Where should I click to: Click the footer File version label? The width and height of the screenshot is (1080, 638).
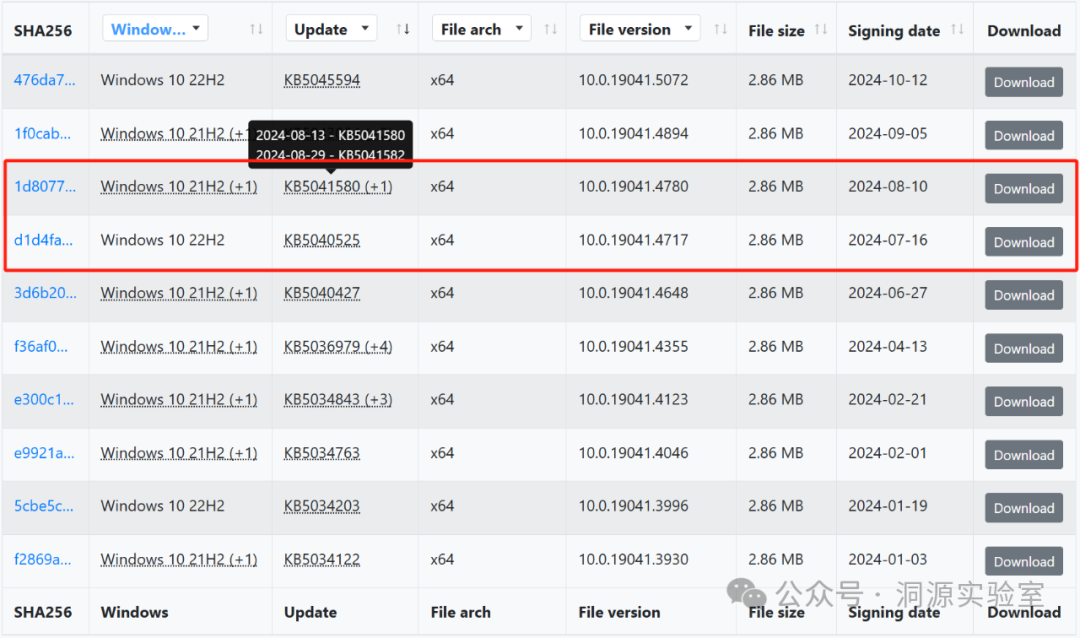619,613
